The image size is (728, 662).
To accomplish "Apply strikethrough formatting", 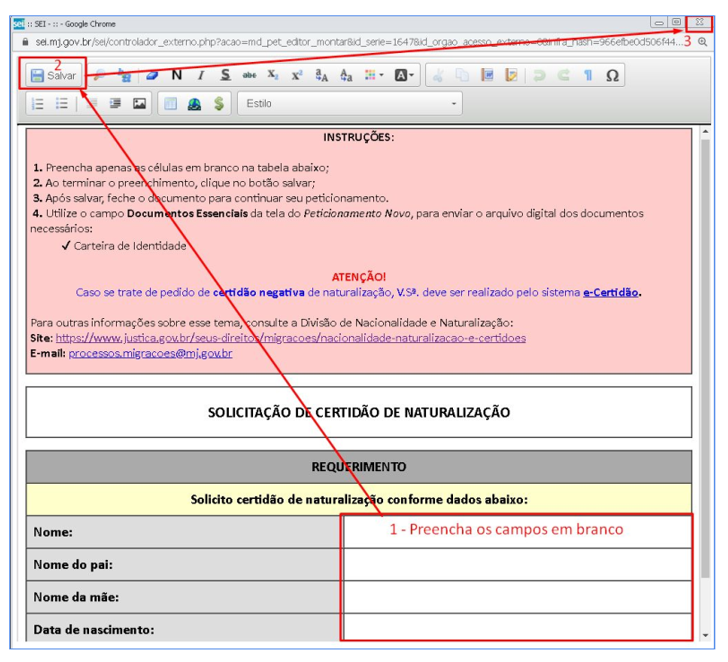I will click(x=250, y=75).
